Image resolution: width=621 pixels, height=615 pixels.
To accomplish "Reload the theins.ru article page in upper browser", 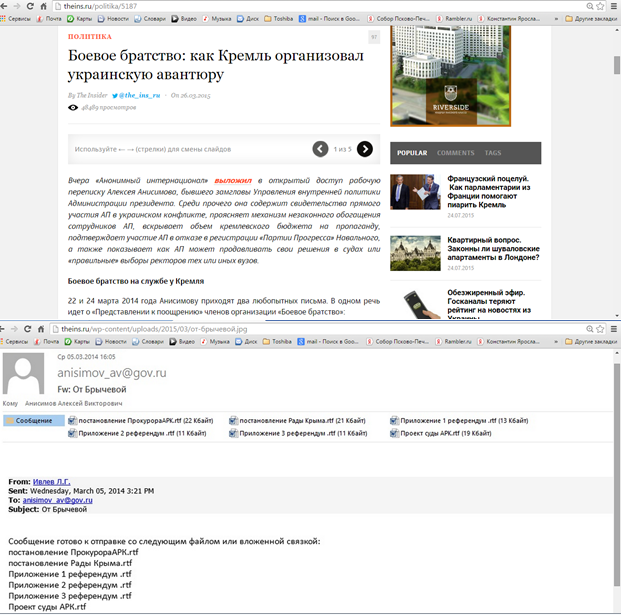I will point(30,6).
